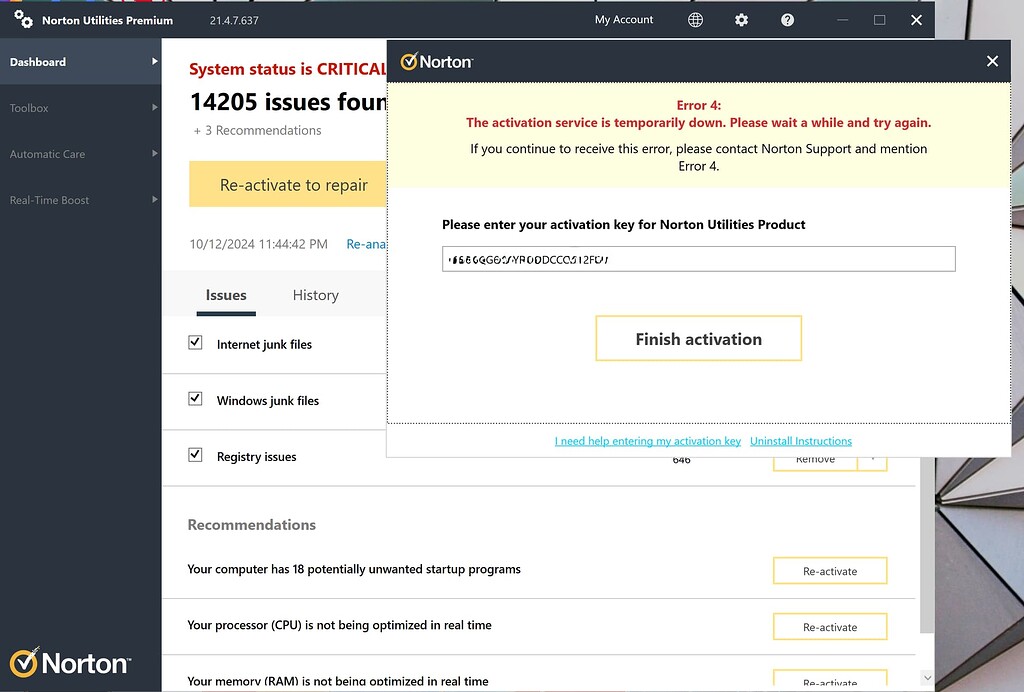Open help via the question mark icon

(787, 19)
